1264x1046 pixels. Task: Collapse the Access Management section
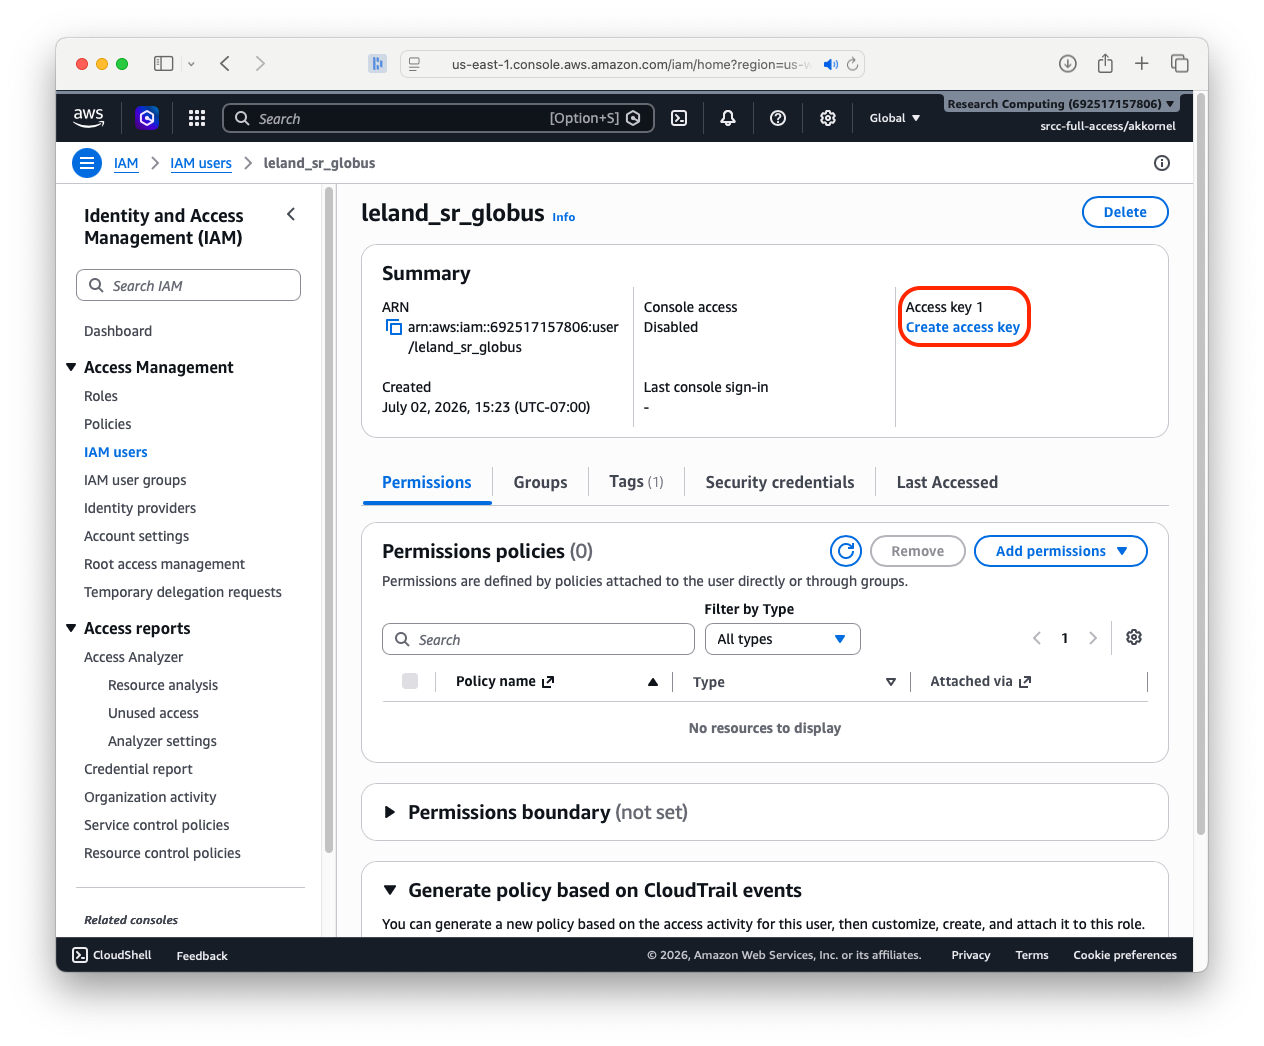point(71,367)
